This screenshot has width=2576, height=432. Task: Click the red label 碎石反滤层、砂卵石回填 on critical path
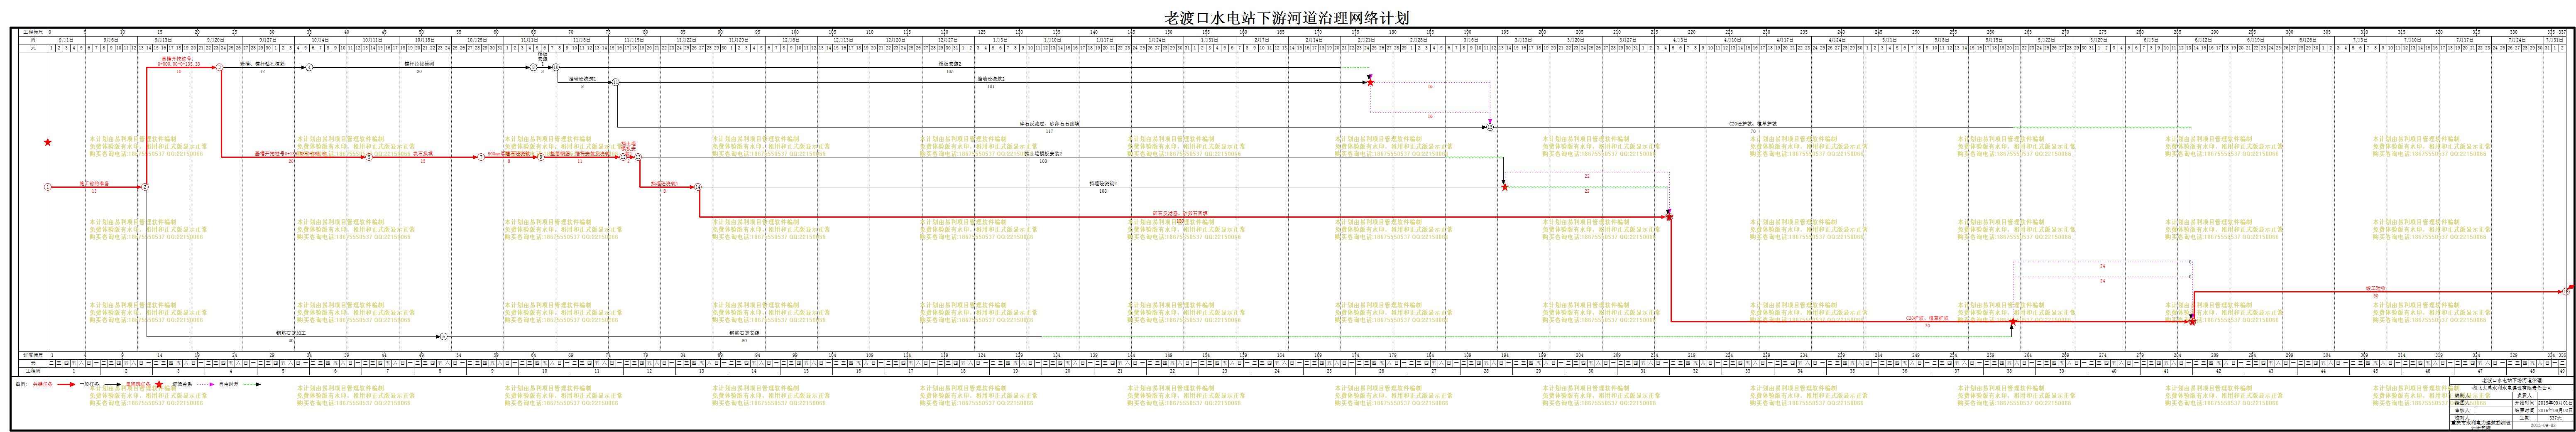click(1180, 213)
